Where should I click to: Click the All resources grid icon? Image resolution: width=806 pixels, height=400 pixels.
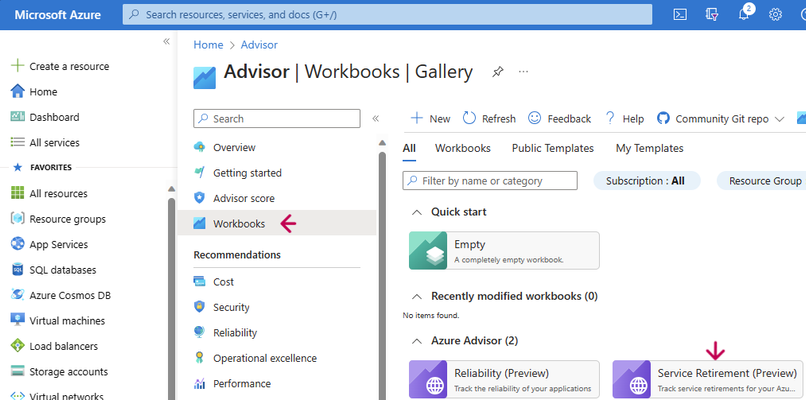click(x=17, y=193)
